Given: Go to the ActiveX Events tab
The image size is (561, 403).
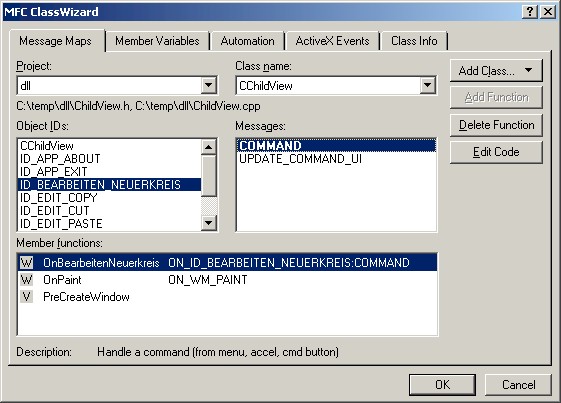Looking at the screenshot, I should click(x=332, y=41).
